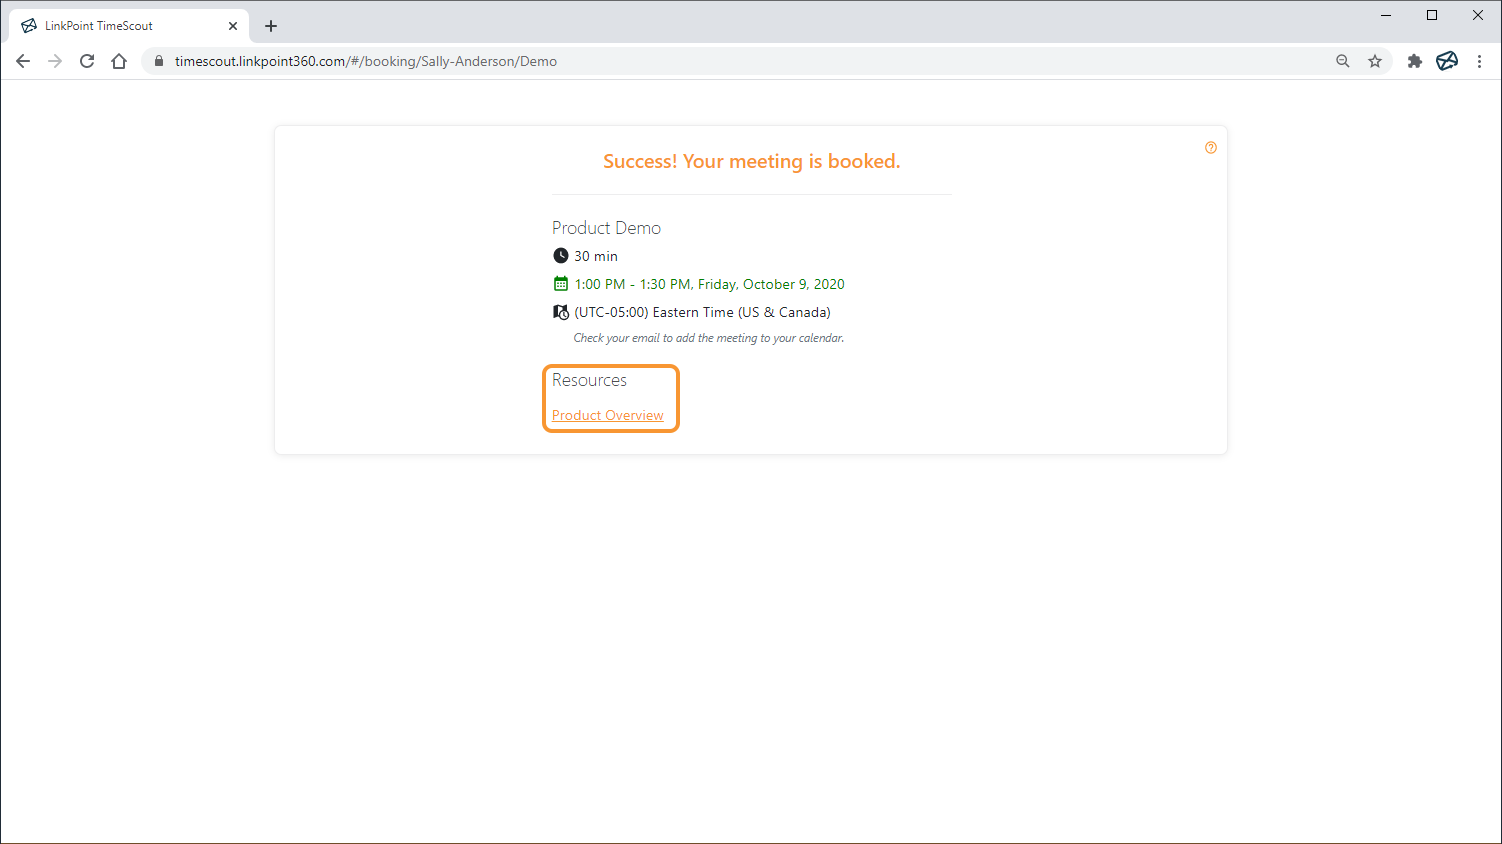Click the time zone map icon

coord(561,312)
